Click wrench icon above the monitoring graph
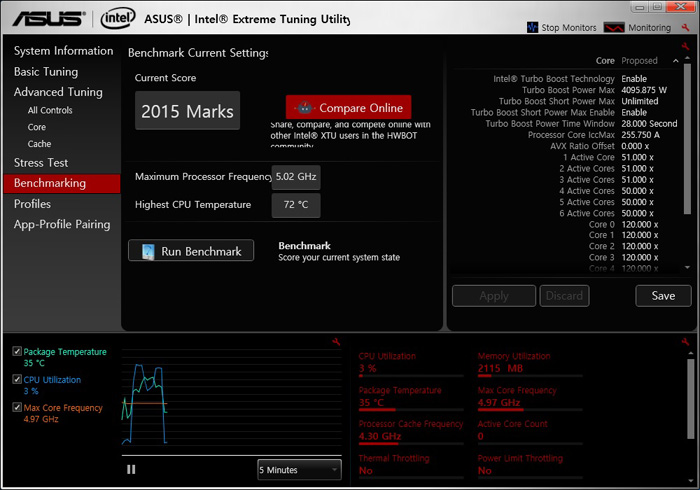This screenshot has height=490, width=700. coord(336,342)
